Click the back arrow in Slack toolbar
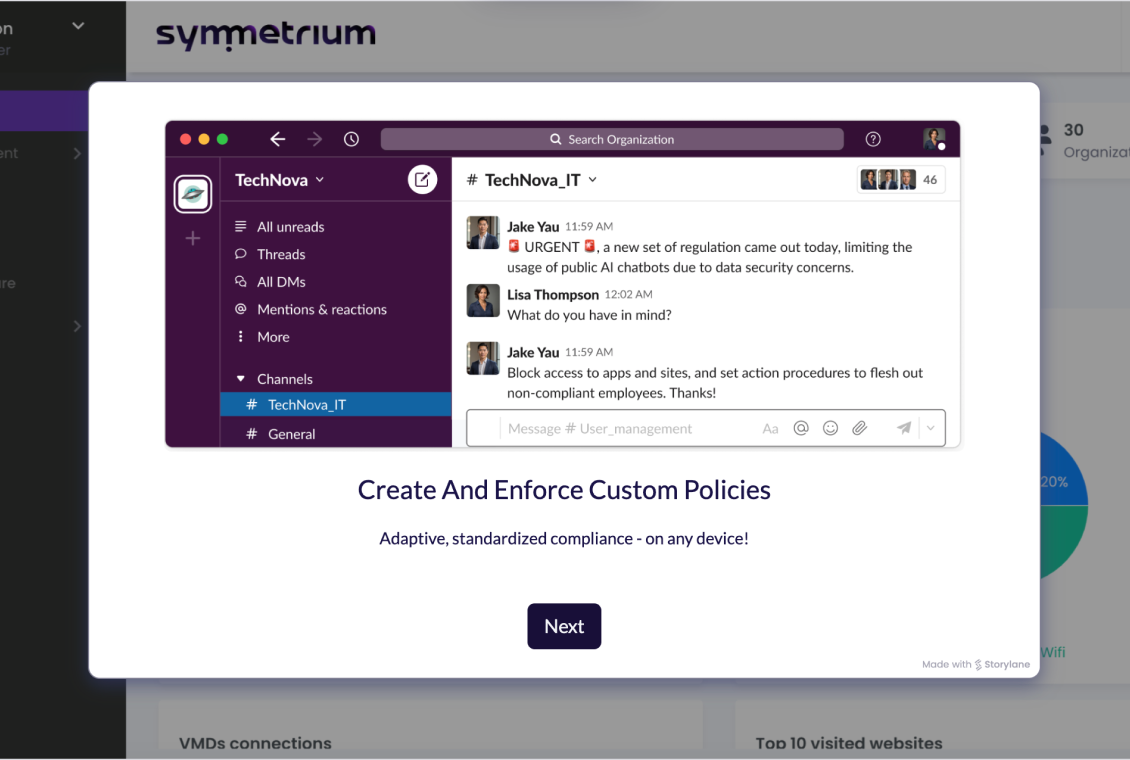The image size is (1130, 760). coord(277,139)
